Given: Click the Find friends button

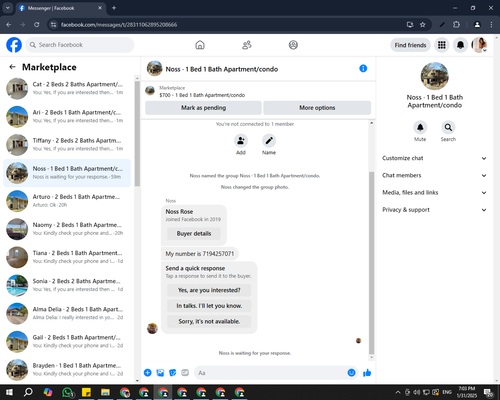Looking at the screenshot, I should pos(410,45).
